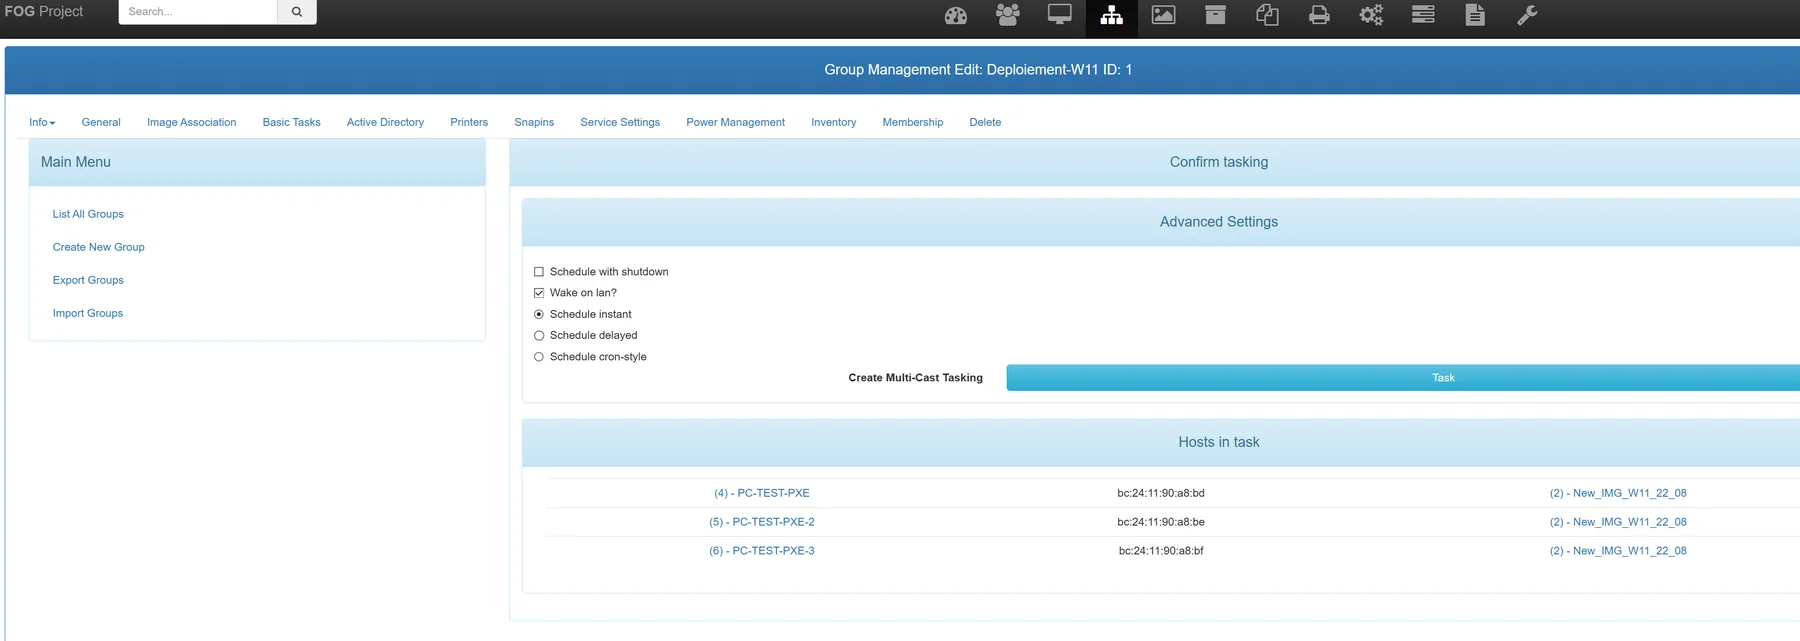Screen dimensions: 1800x641
Task: Switch to the Basic Tasks tab
Action: coord(292,122)
